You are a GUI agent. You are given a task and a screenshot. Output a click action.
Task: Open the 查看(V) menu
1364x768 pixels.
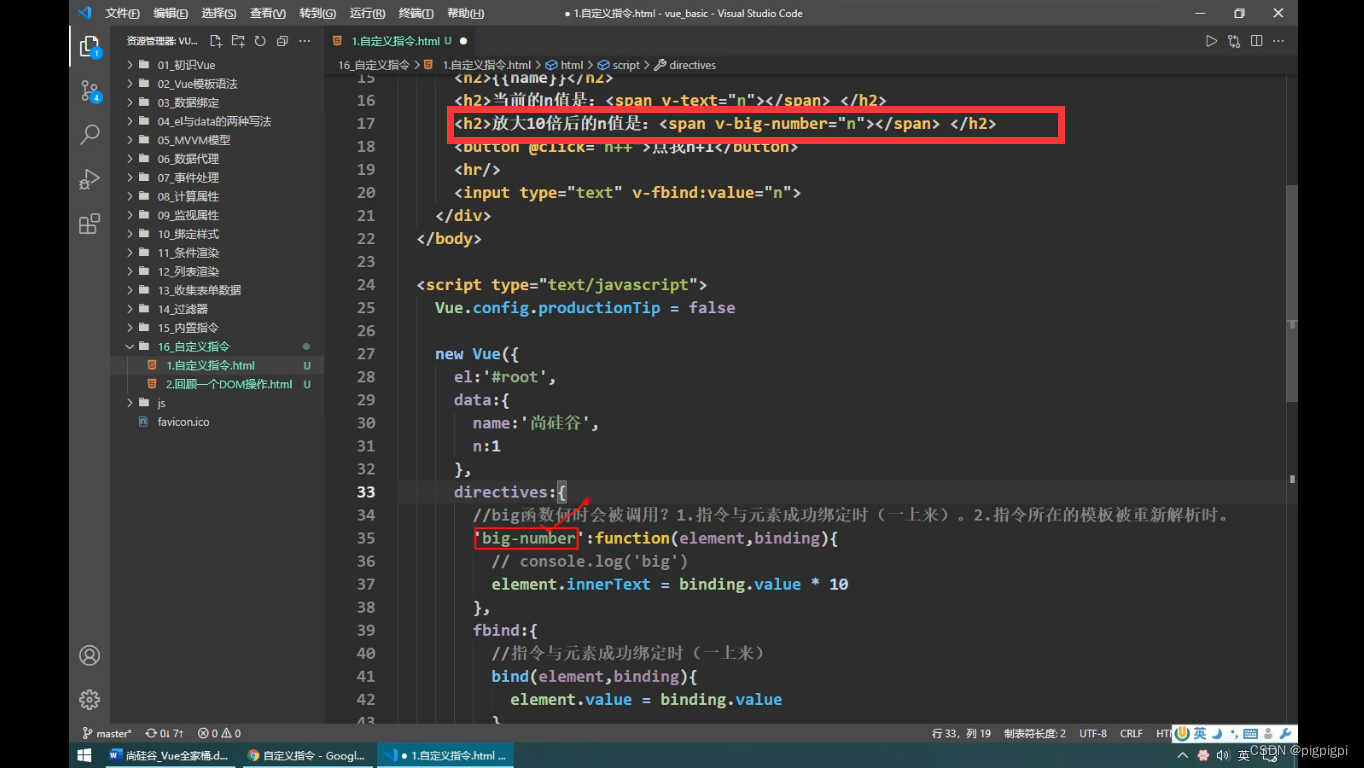pyautogui.click(x=268, y=13)
